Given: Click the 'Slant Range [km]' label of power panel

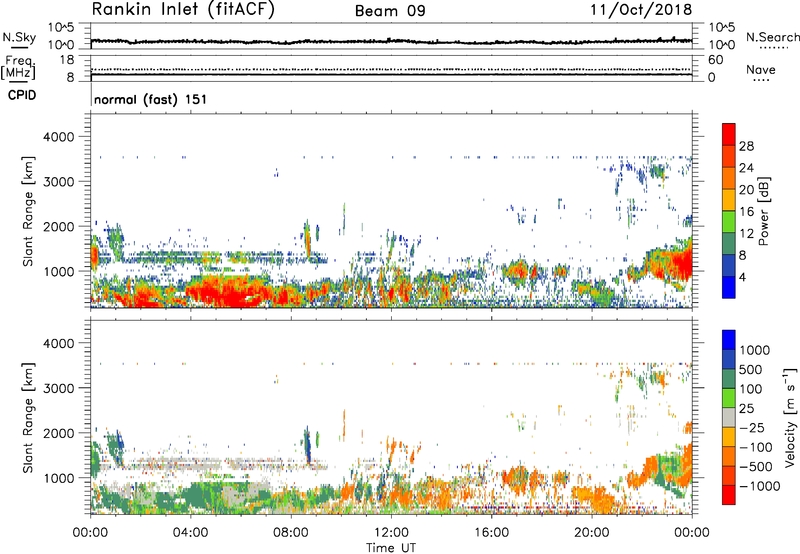Looking at the screenshot, I should coord(28,211).
